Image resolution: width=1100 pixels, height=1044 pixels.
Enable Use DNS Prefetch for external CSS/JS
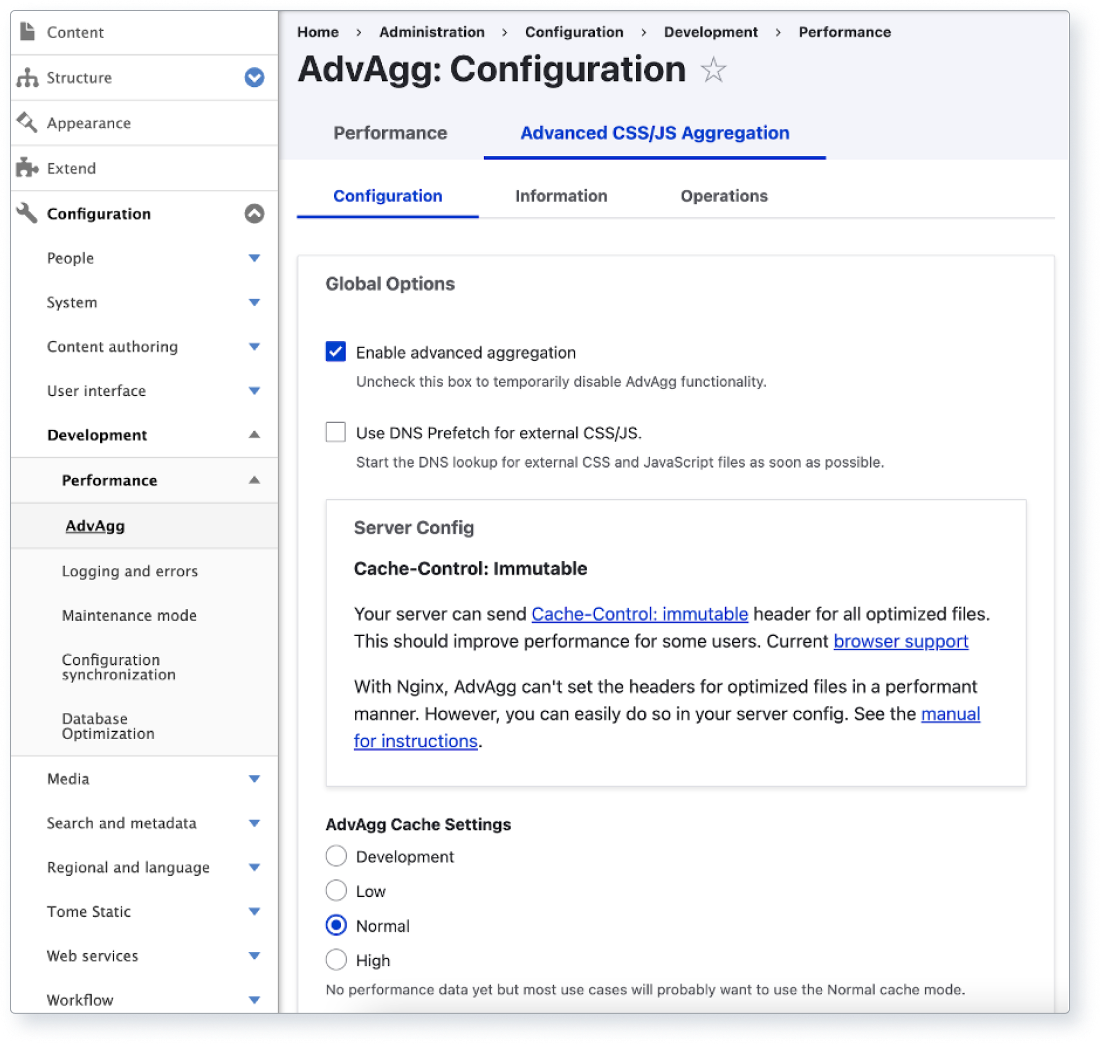pos(335,431)
